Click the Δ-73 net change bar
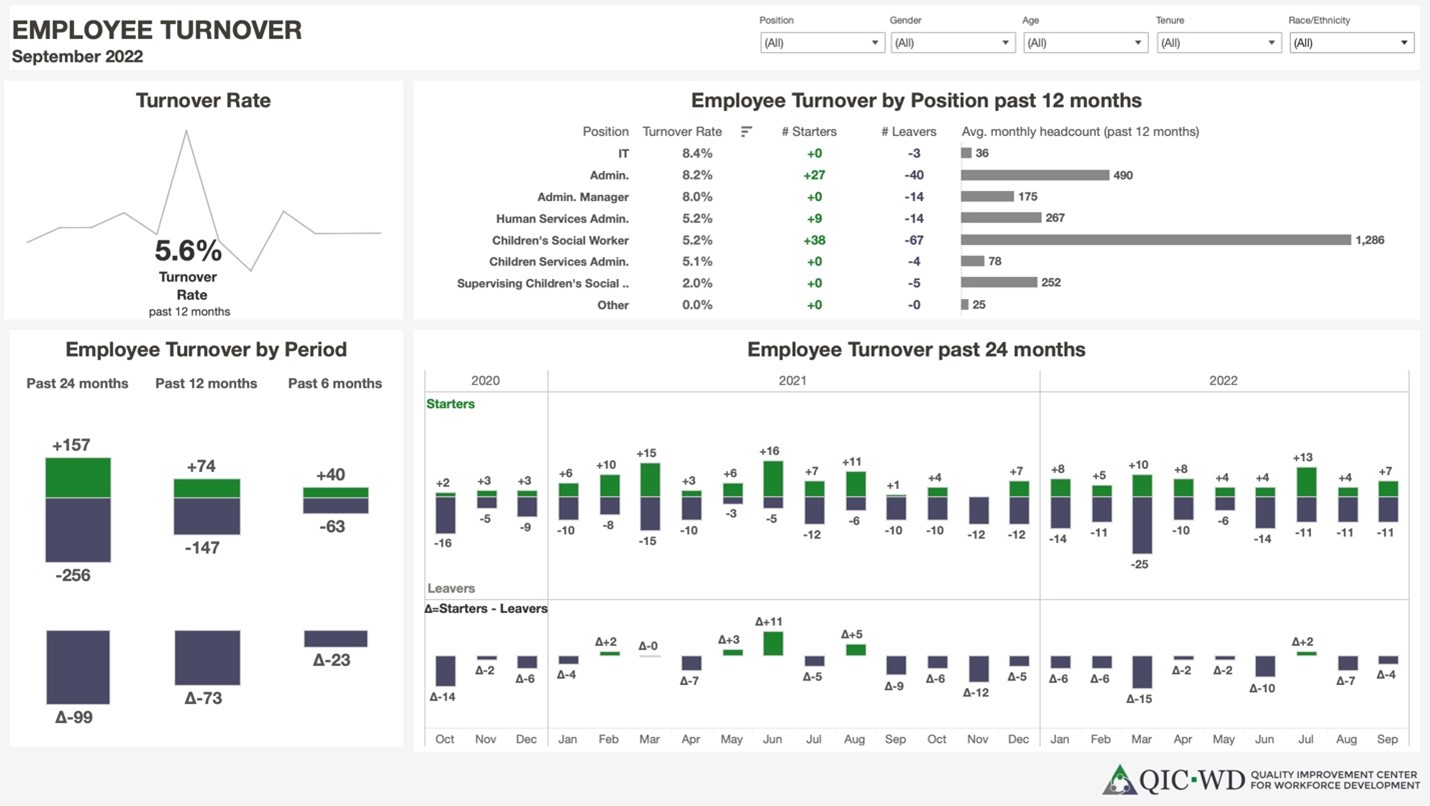The height and width of the screenshot is (806, 1430). 207,657
